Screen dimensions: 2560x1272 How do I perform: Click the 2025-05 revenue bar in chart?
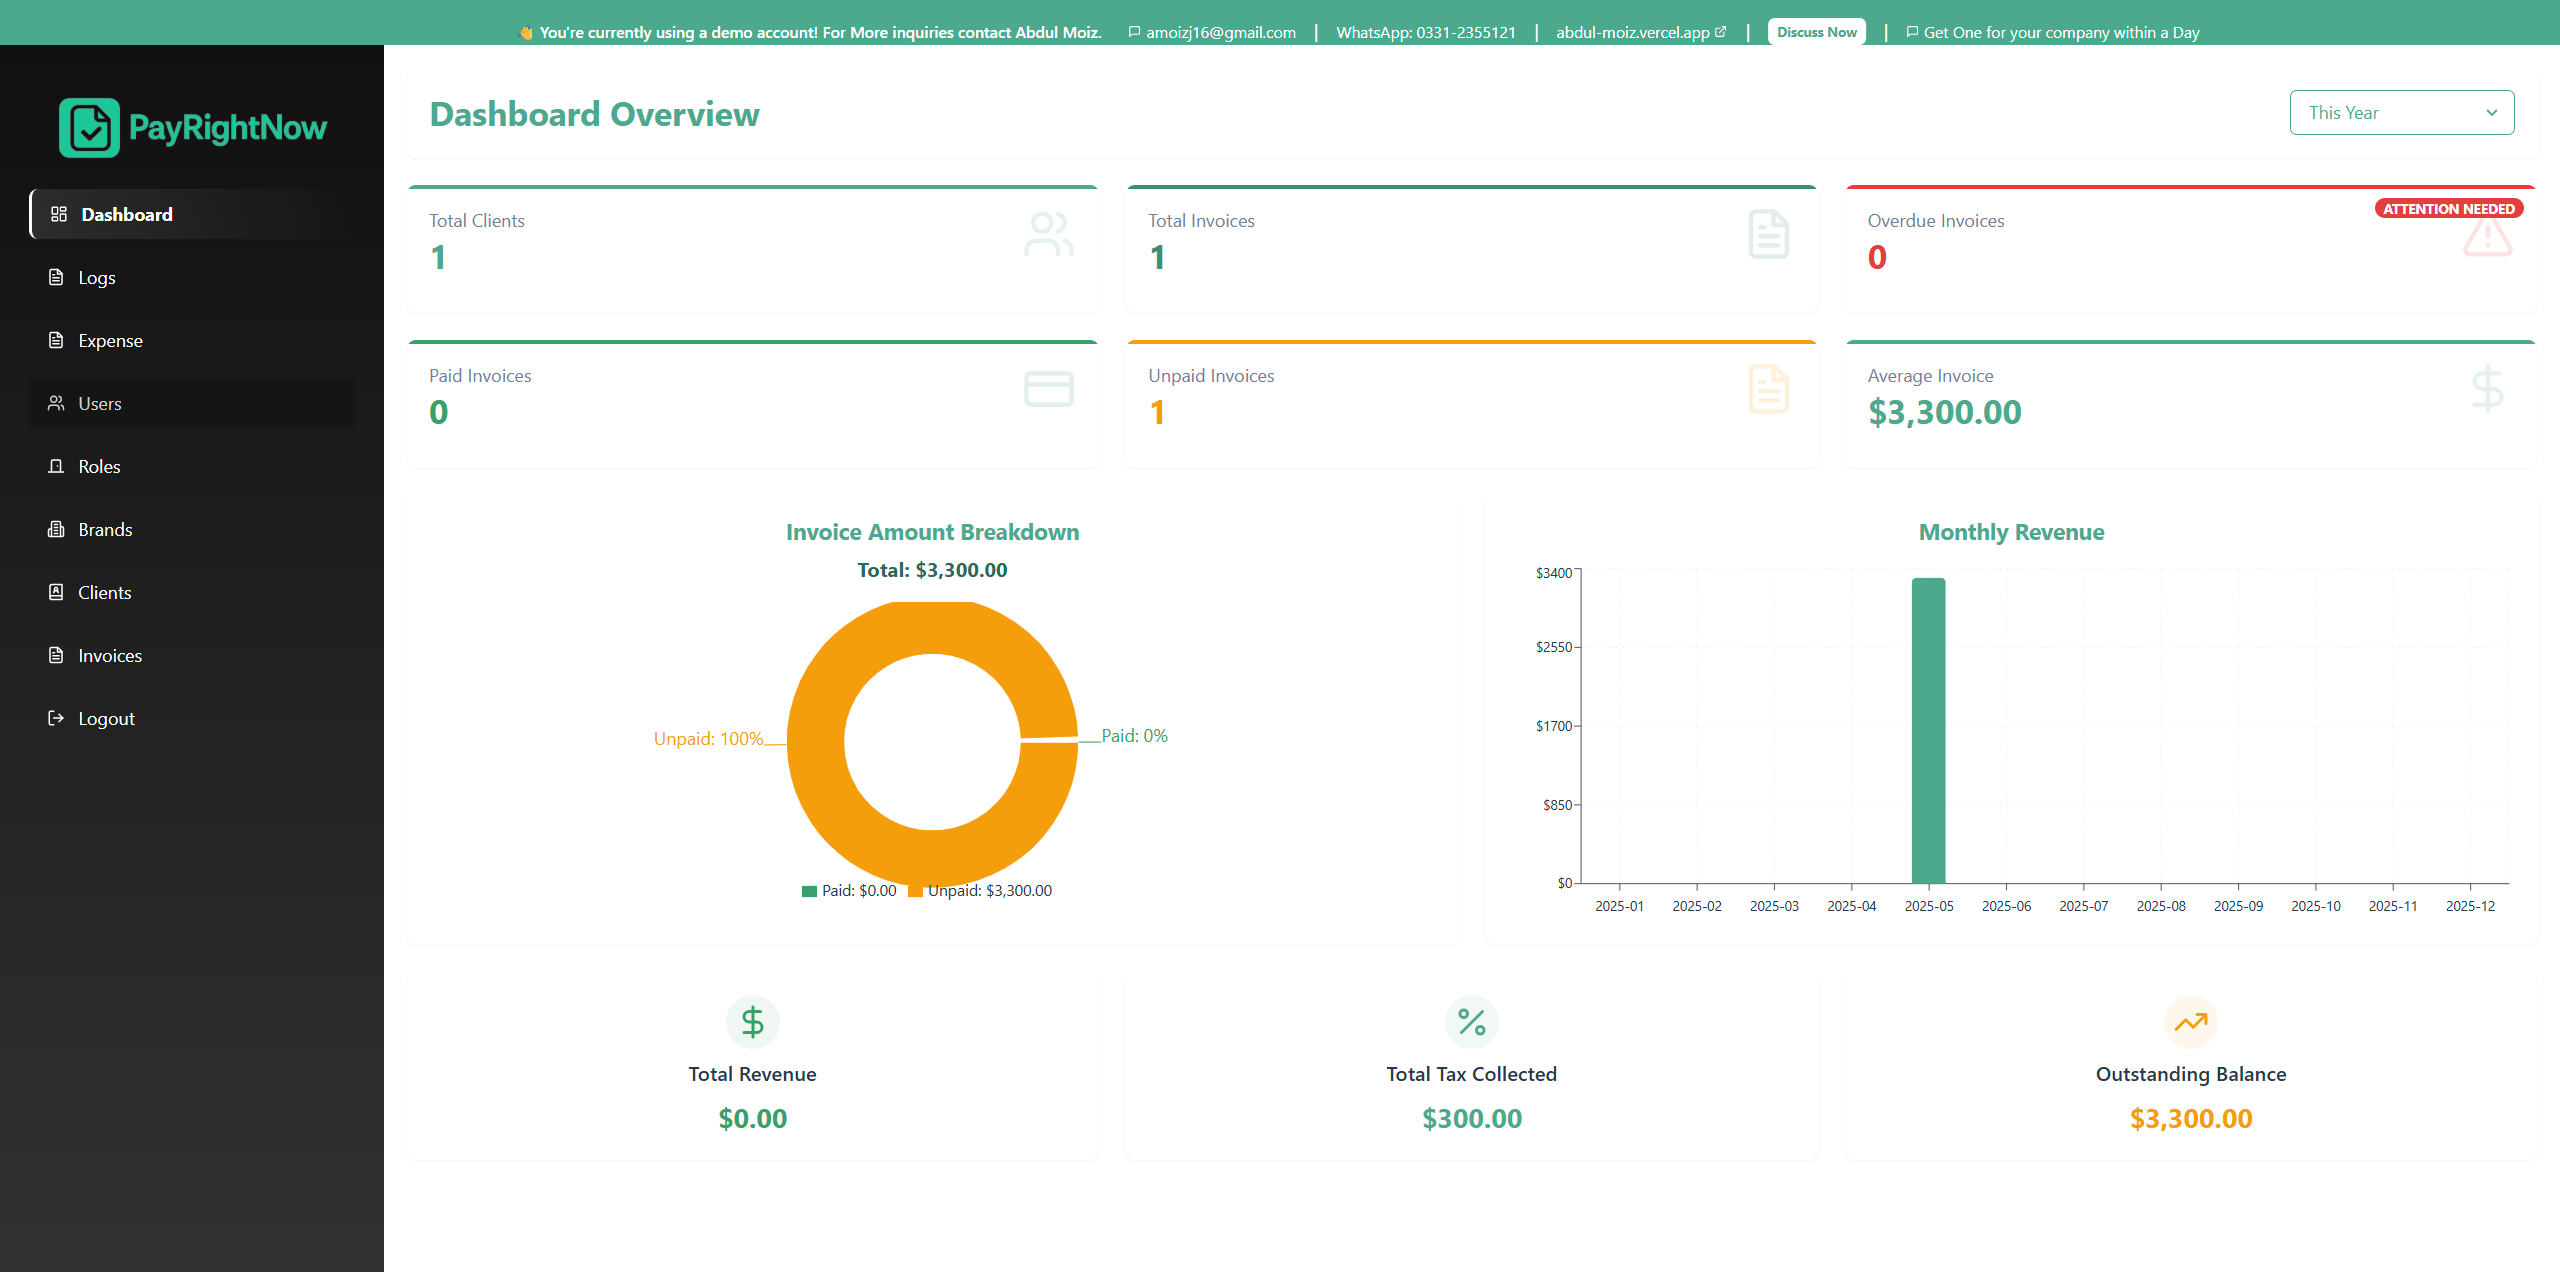pyautogui.click(x=1928, y=730)
